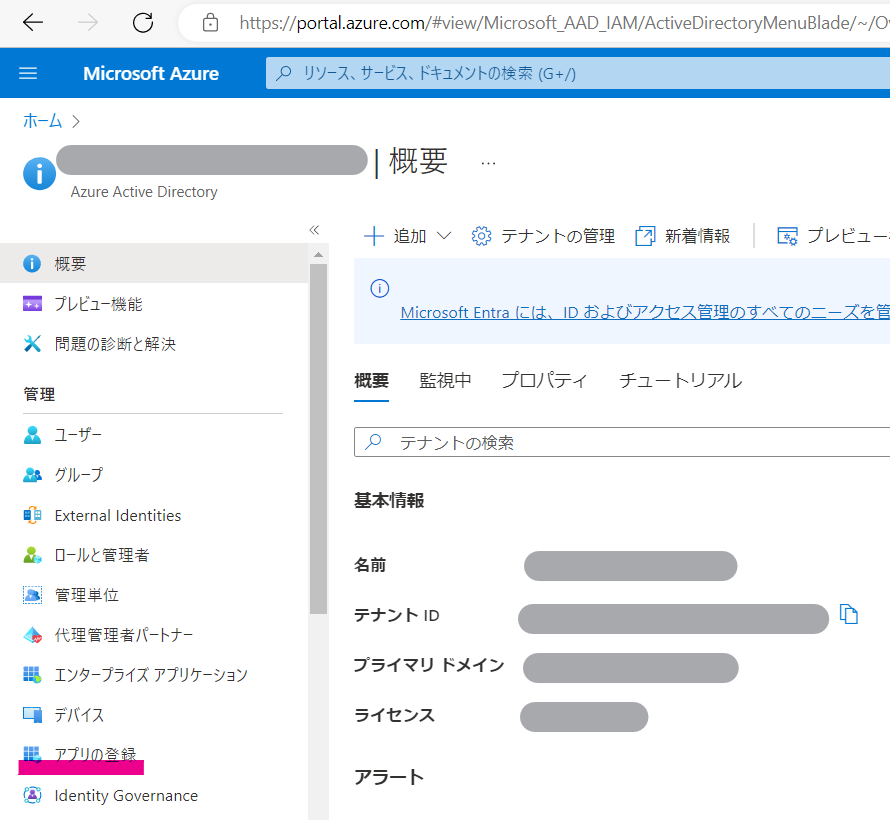Switch to the チュートリアル tab
Image resolution: width=890 pixels, height=820 pixels.
tap(680, 380)
